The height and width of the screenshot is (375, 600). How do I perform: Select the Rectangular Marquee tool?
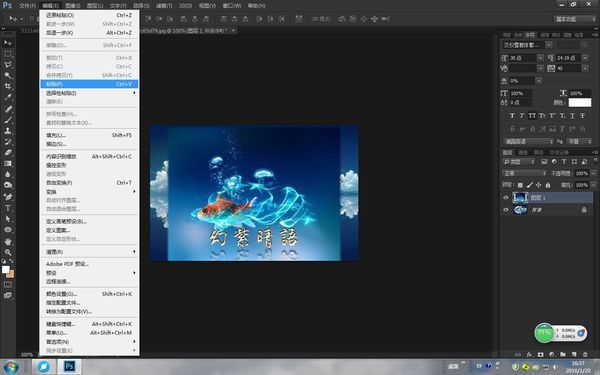point(8,54)
